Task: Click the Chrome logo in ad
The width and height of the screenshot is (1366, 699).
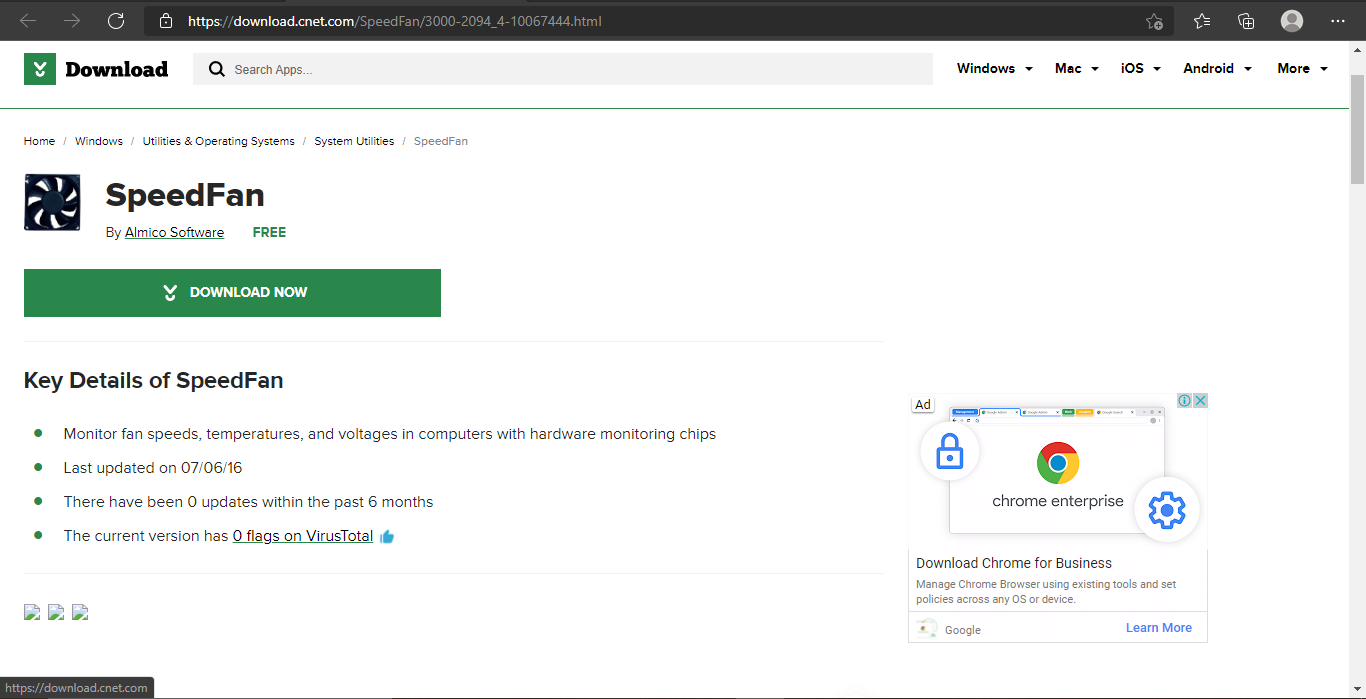Action: coord(1058,464)
